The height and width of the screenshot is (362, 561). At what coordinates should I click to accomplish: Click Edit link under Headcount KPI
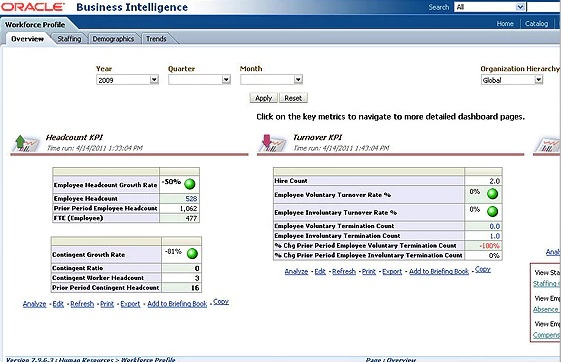(58, 304)
